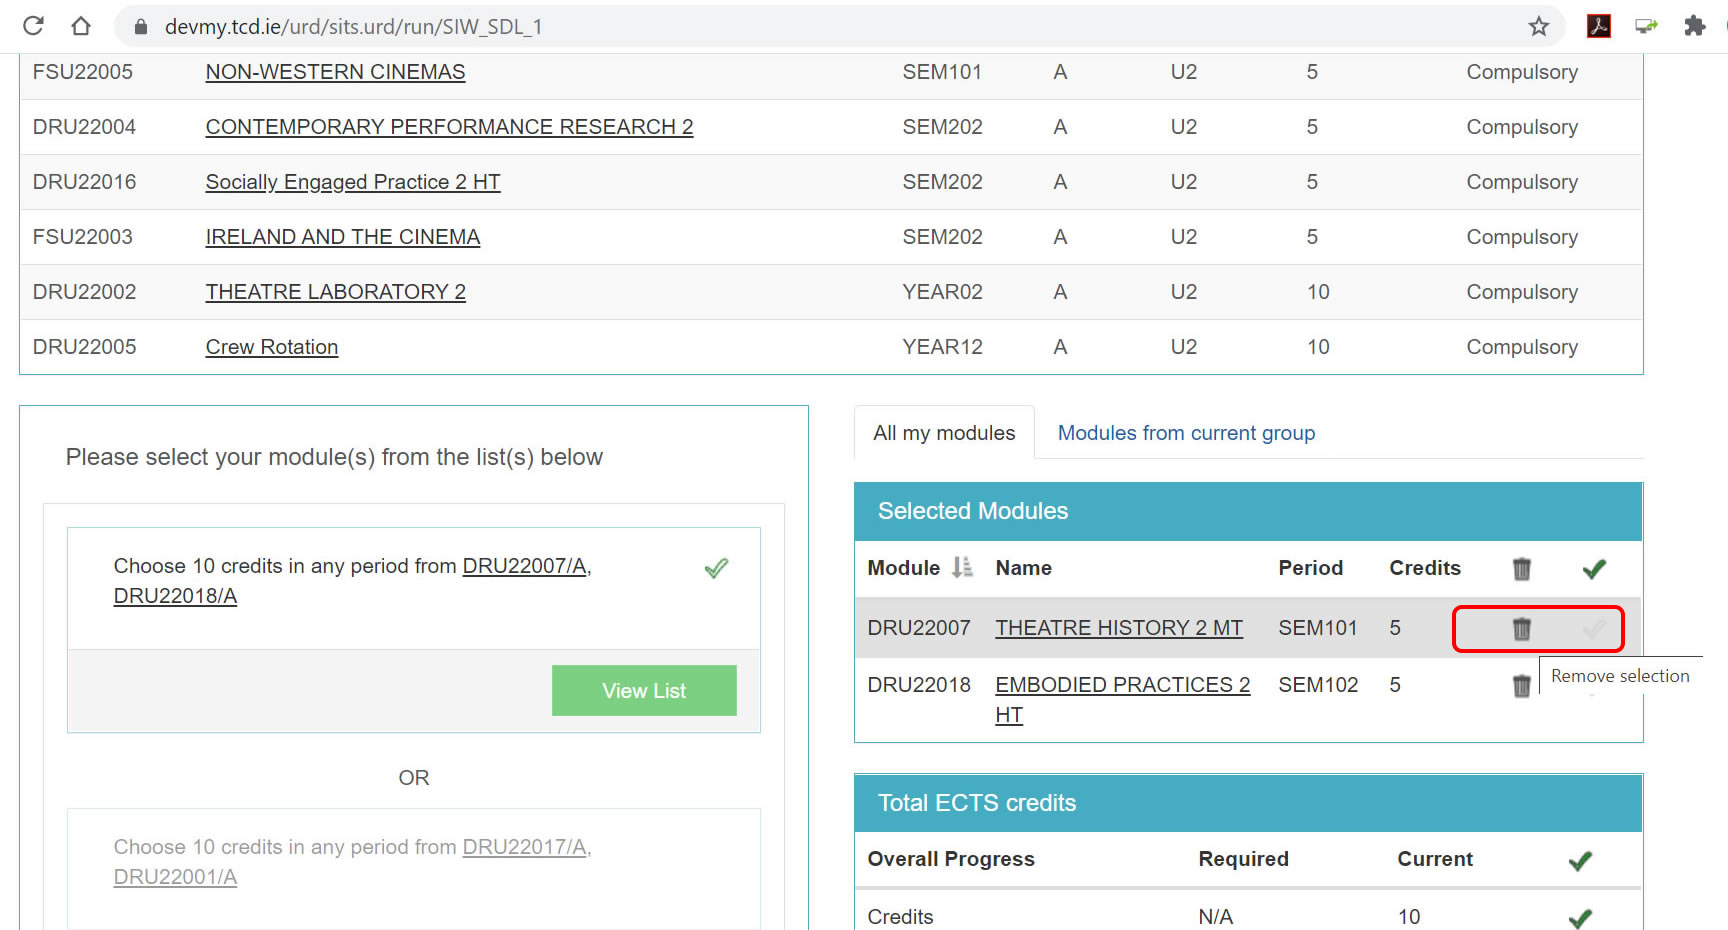The width and height of the screenshot is (1728, 930).
Task: Select module code FSU22003
Action: pos(83,237)
